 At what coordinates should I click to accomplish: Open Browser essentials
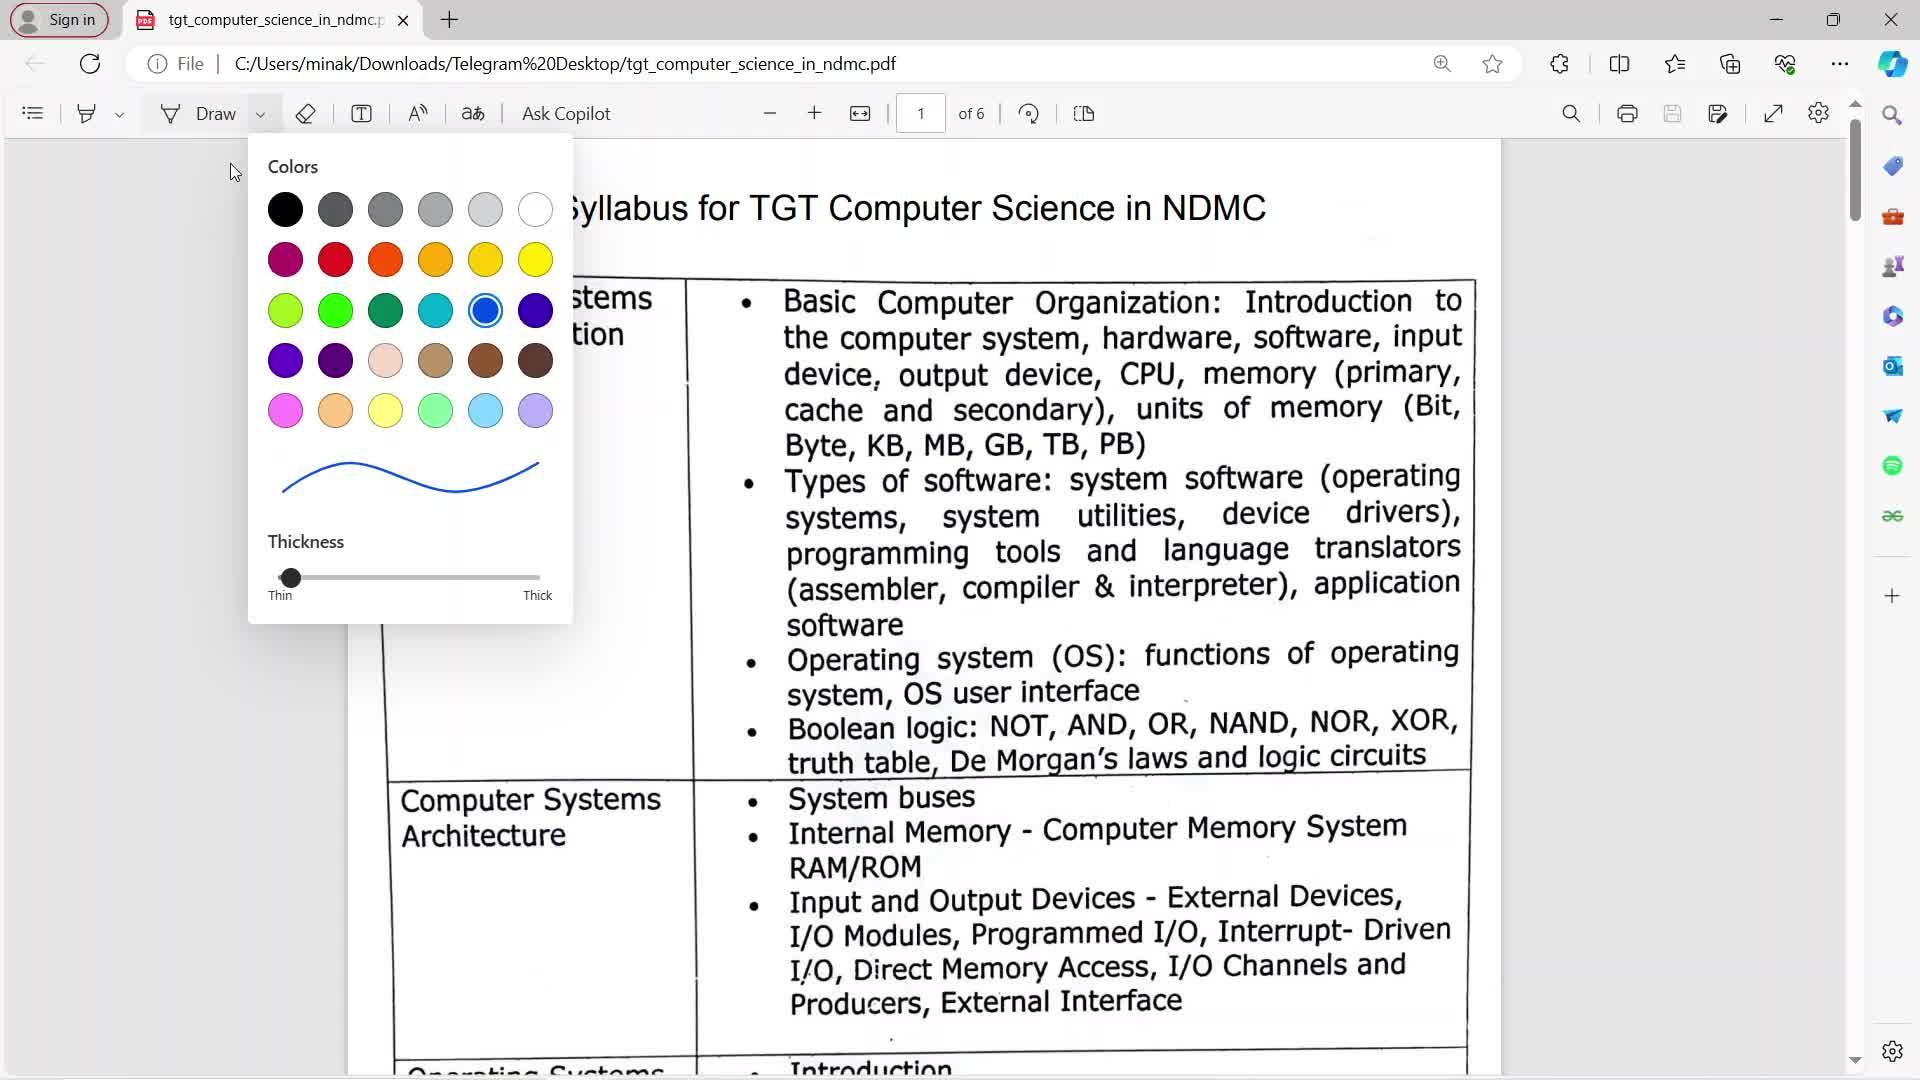[1785, 64]
